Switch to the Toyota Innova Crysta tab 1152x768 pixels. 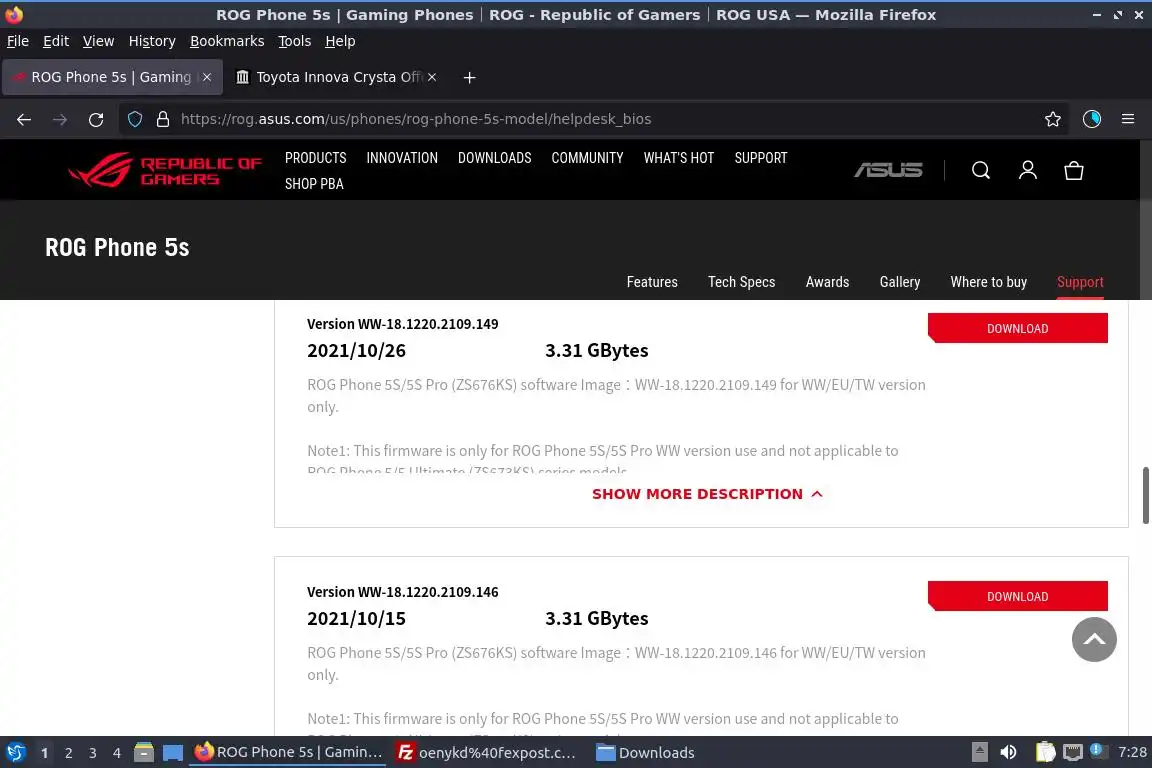pos(337,77)
